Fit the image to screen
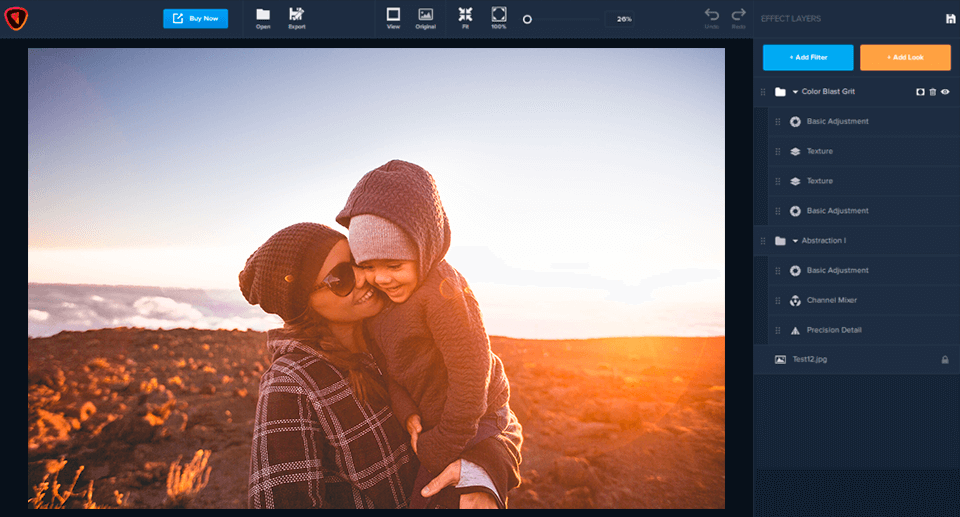Screen dimensions: 960x517 (465, 15)
